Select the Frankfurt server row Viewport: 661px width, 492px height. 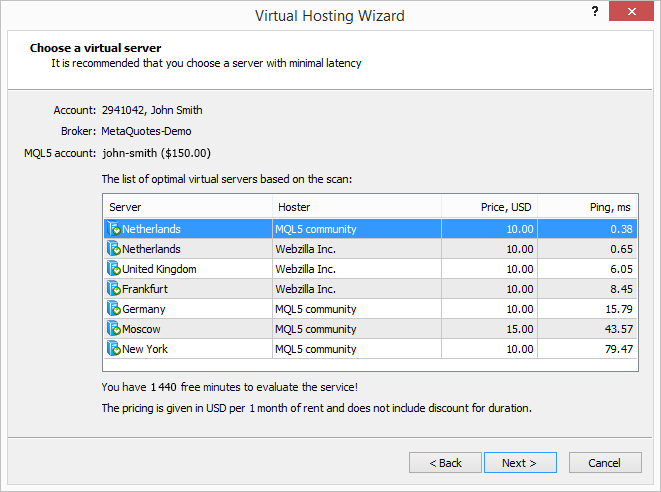370,289
